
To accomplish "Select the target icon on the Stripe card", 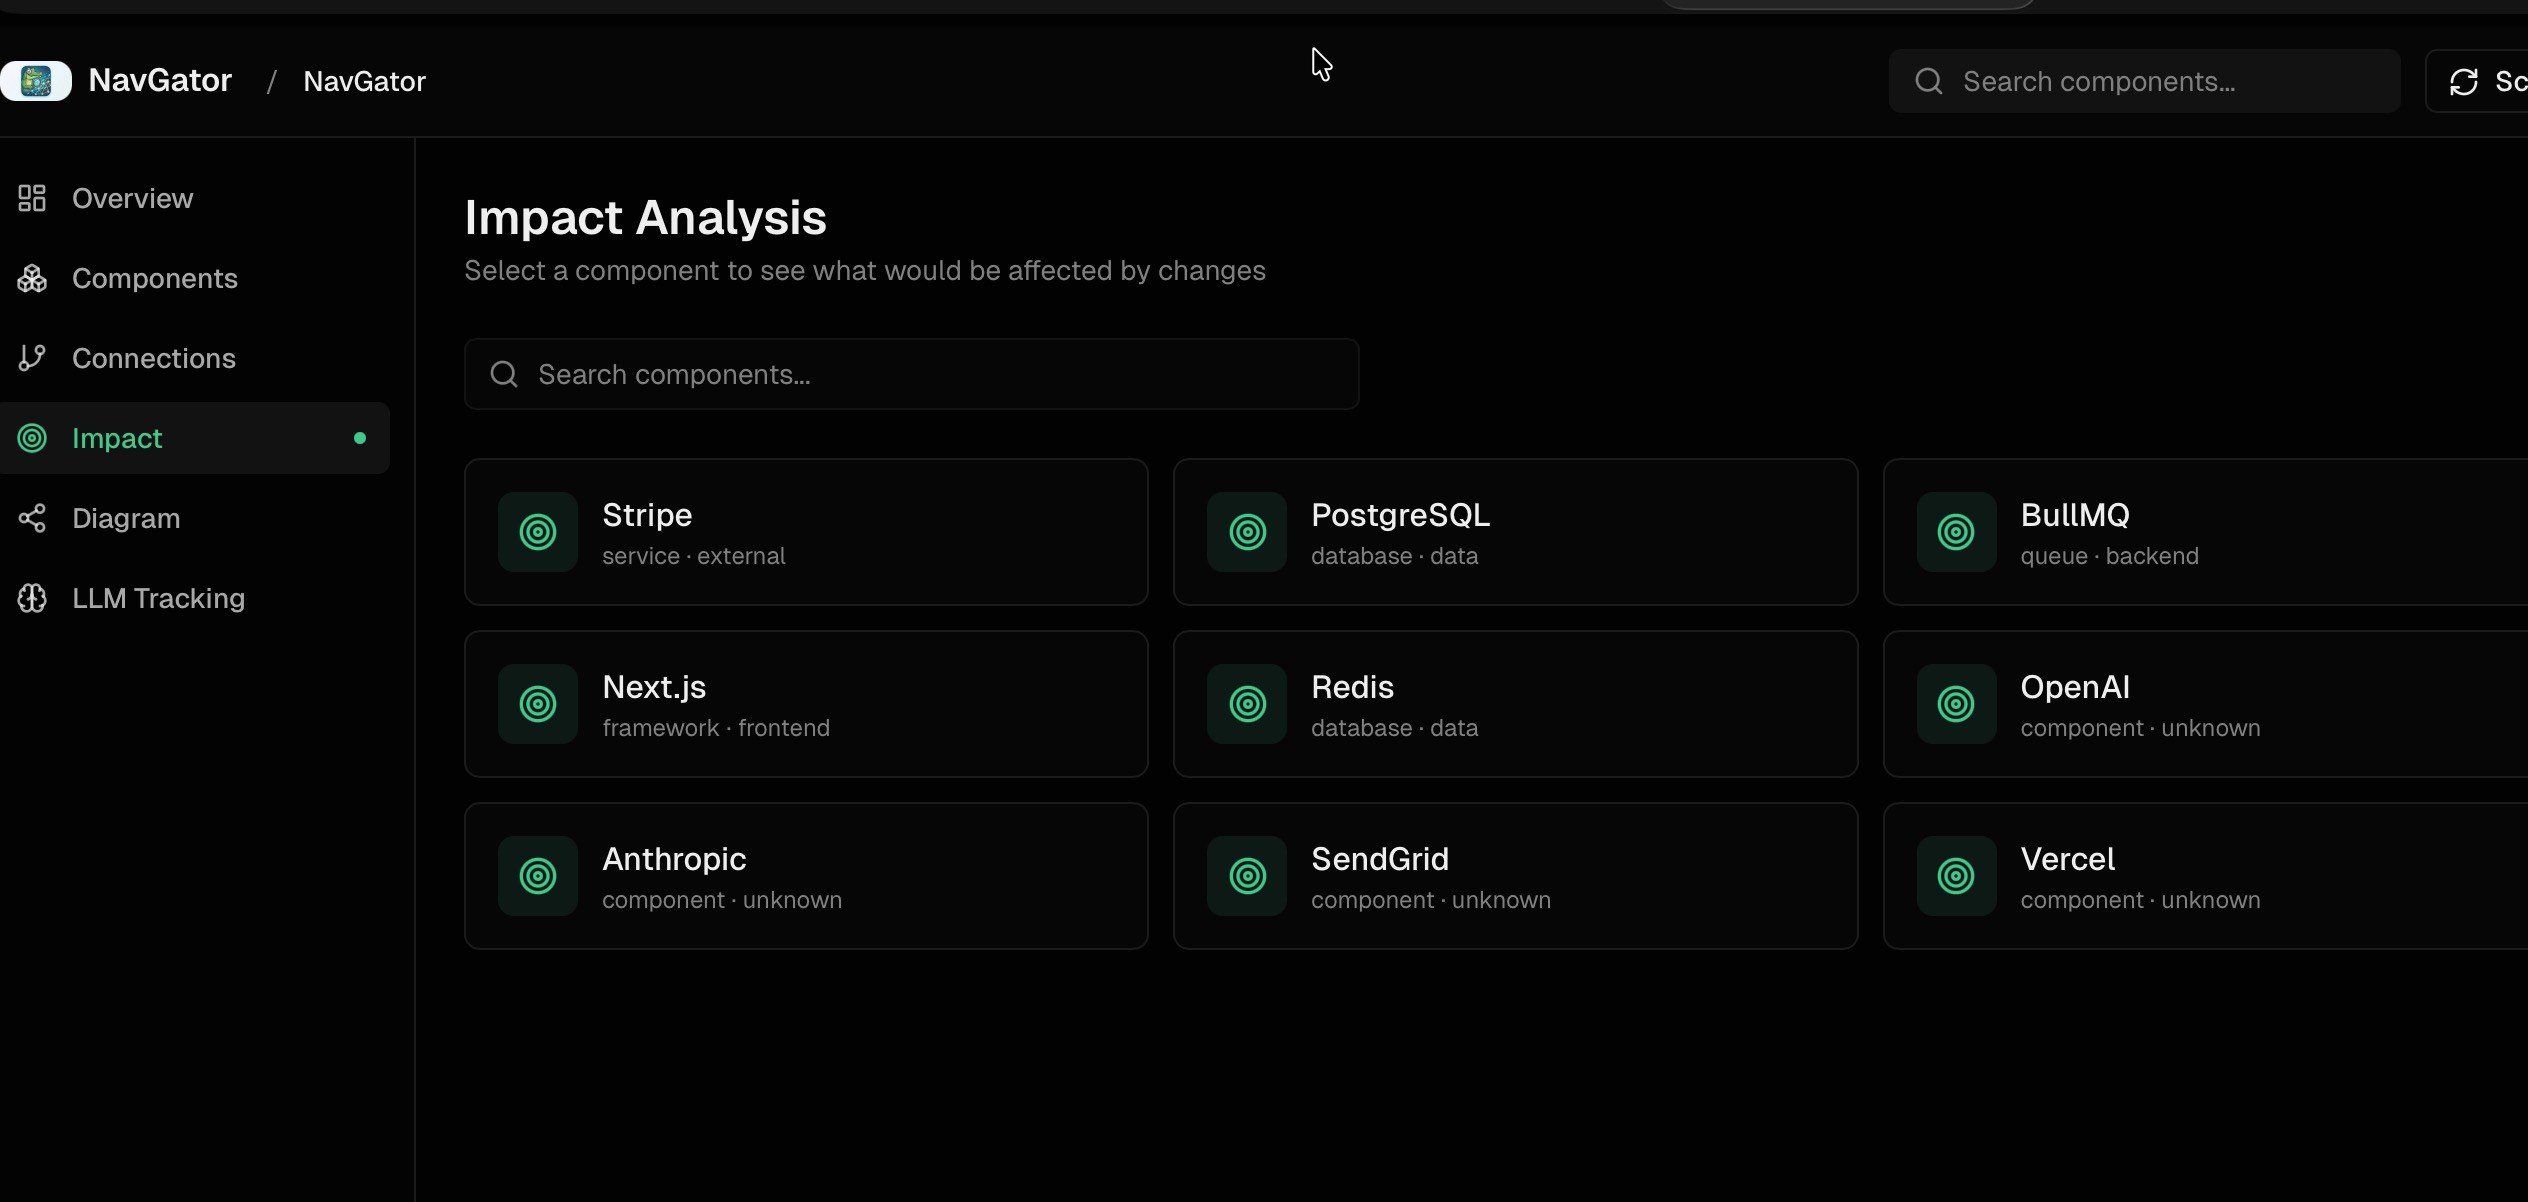I will coord(538,531).
